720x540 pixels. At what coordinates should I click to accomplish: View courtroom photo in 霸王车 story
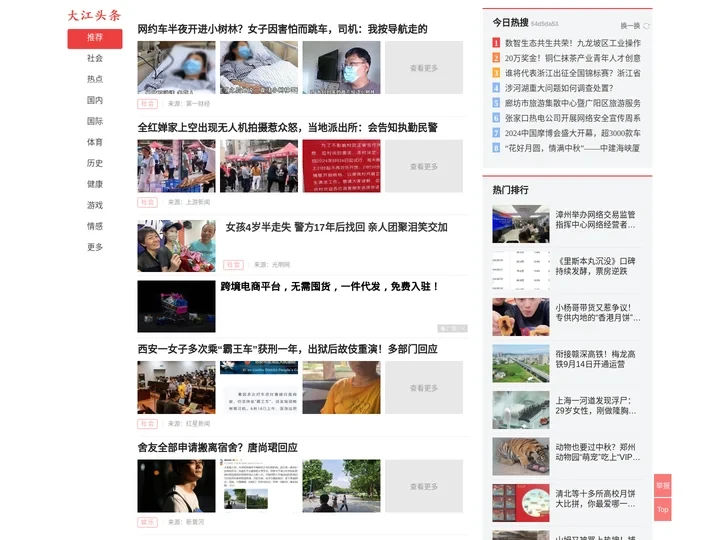click(x=176, y=387)
